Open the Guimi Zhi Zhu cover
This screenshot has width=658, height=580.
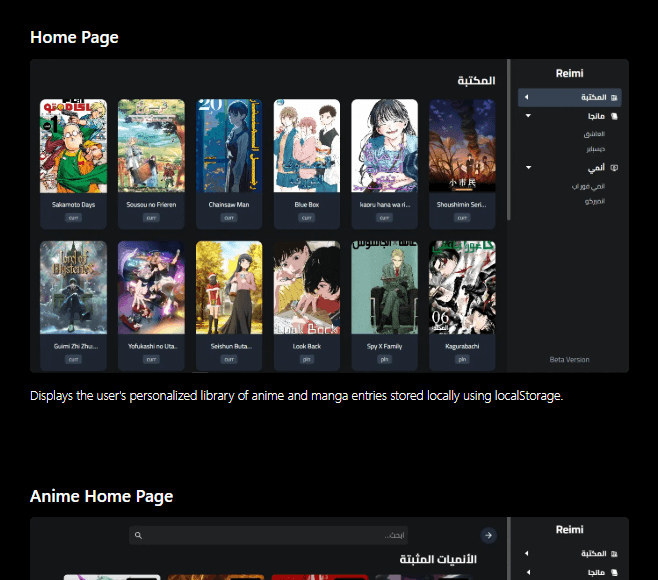(x=73, y=287)
